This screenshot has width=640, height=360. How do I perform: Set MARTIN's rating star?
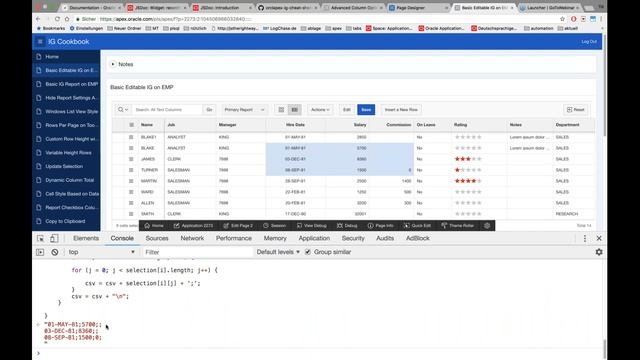coord(468,181)
